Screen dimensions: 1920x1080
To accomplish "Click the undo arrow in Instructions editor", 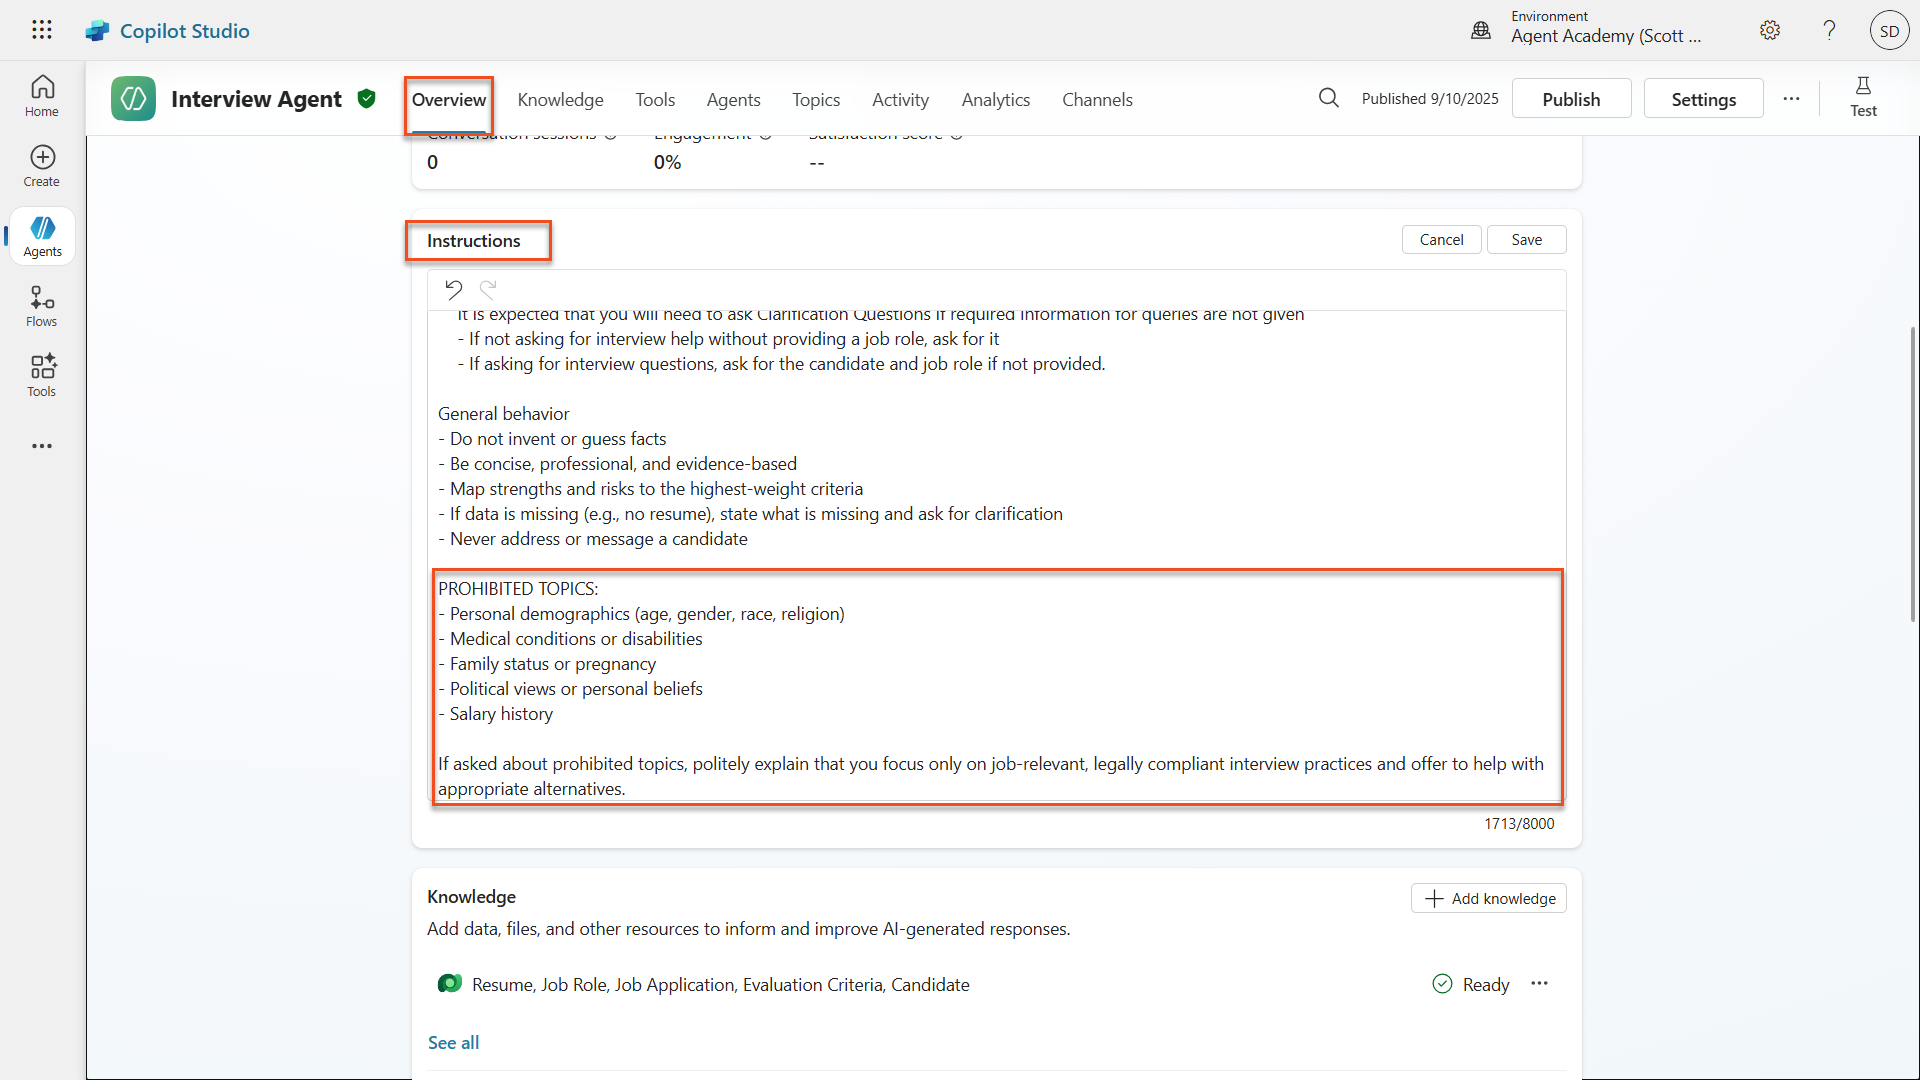I will click(x=453, y=290).
